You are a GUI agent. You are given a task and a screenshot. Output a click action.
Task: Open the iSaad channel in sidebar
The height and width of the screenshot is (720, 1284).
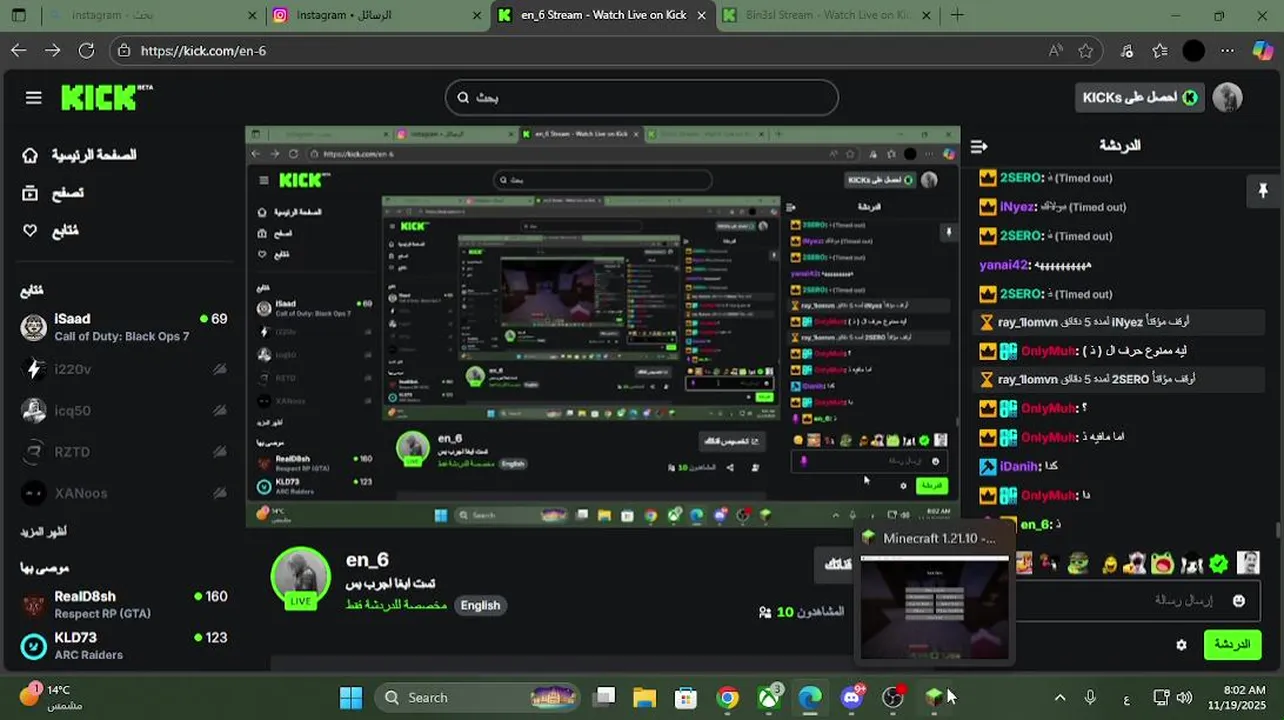point(124,327)
